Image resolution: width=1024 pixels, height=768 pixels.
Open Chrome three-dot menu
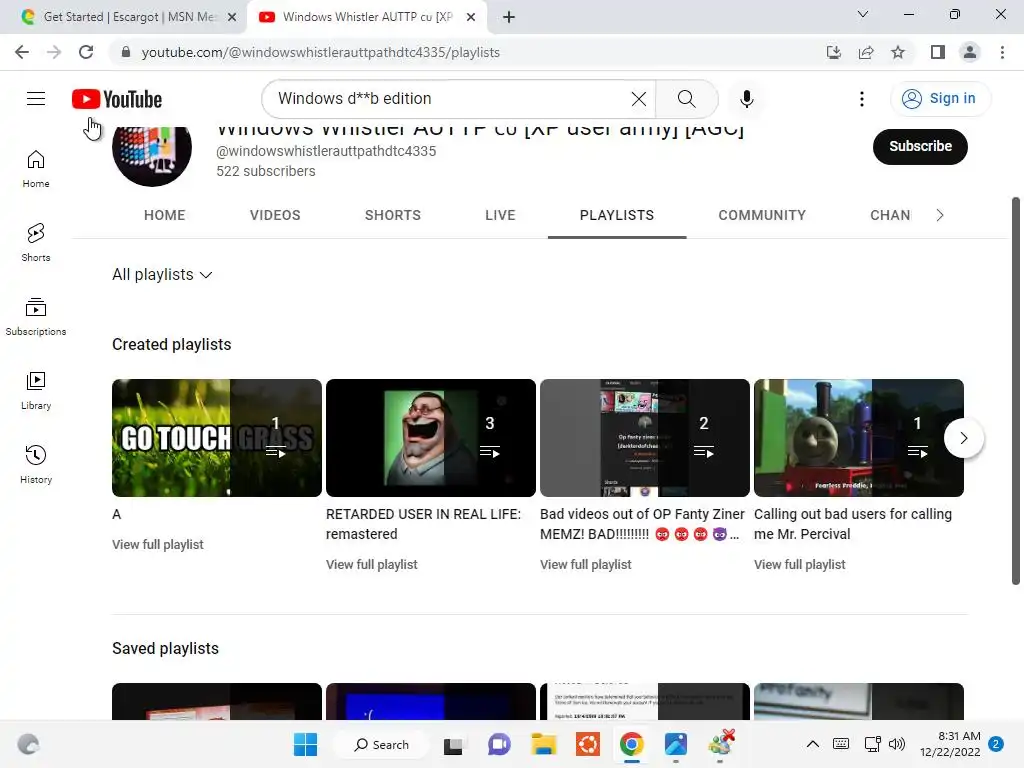pos(1002,52)
